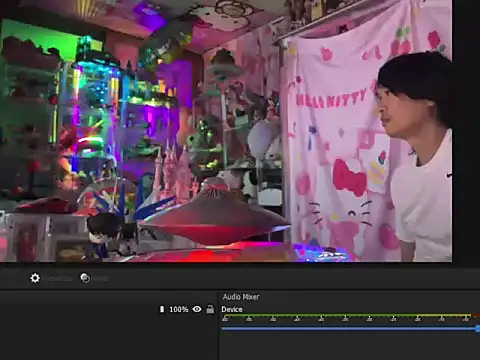480x360 pixels.
Task: Click the faded Filters text label
Action: coord(100,278)
